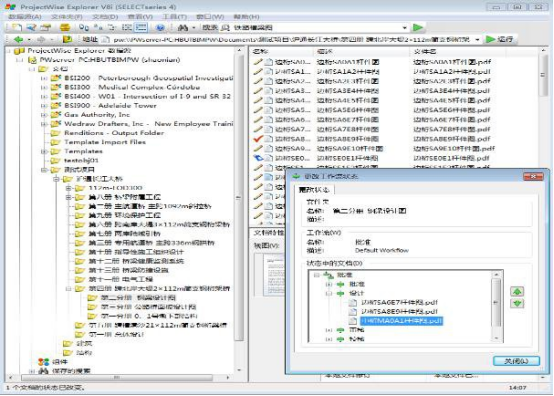The image size is (554, 396).
Task: Expand the BSI300 Medical Complex folder
Action: (44, 87)
